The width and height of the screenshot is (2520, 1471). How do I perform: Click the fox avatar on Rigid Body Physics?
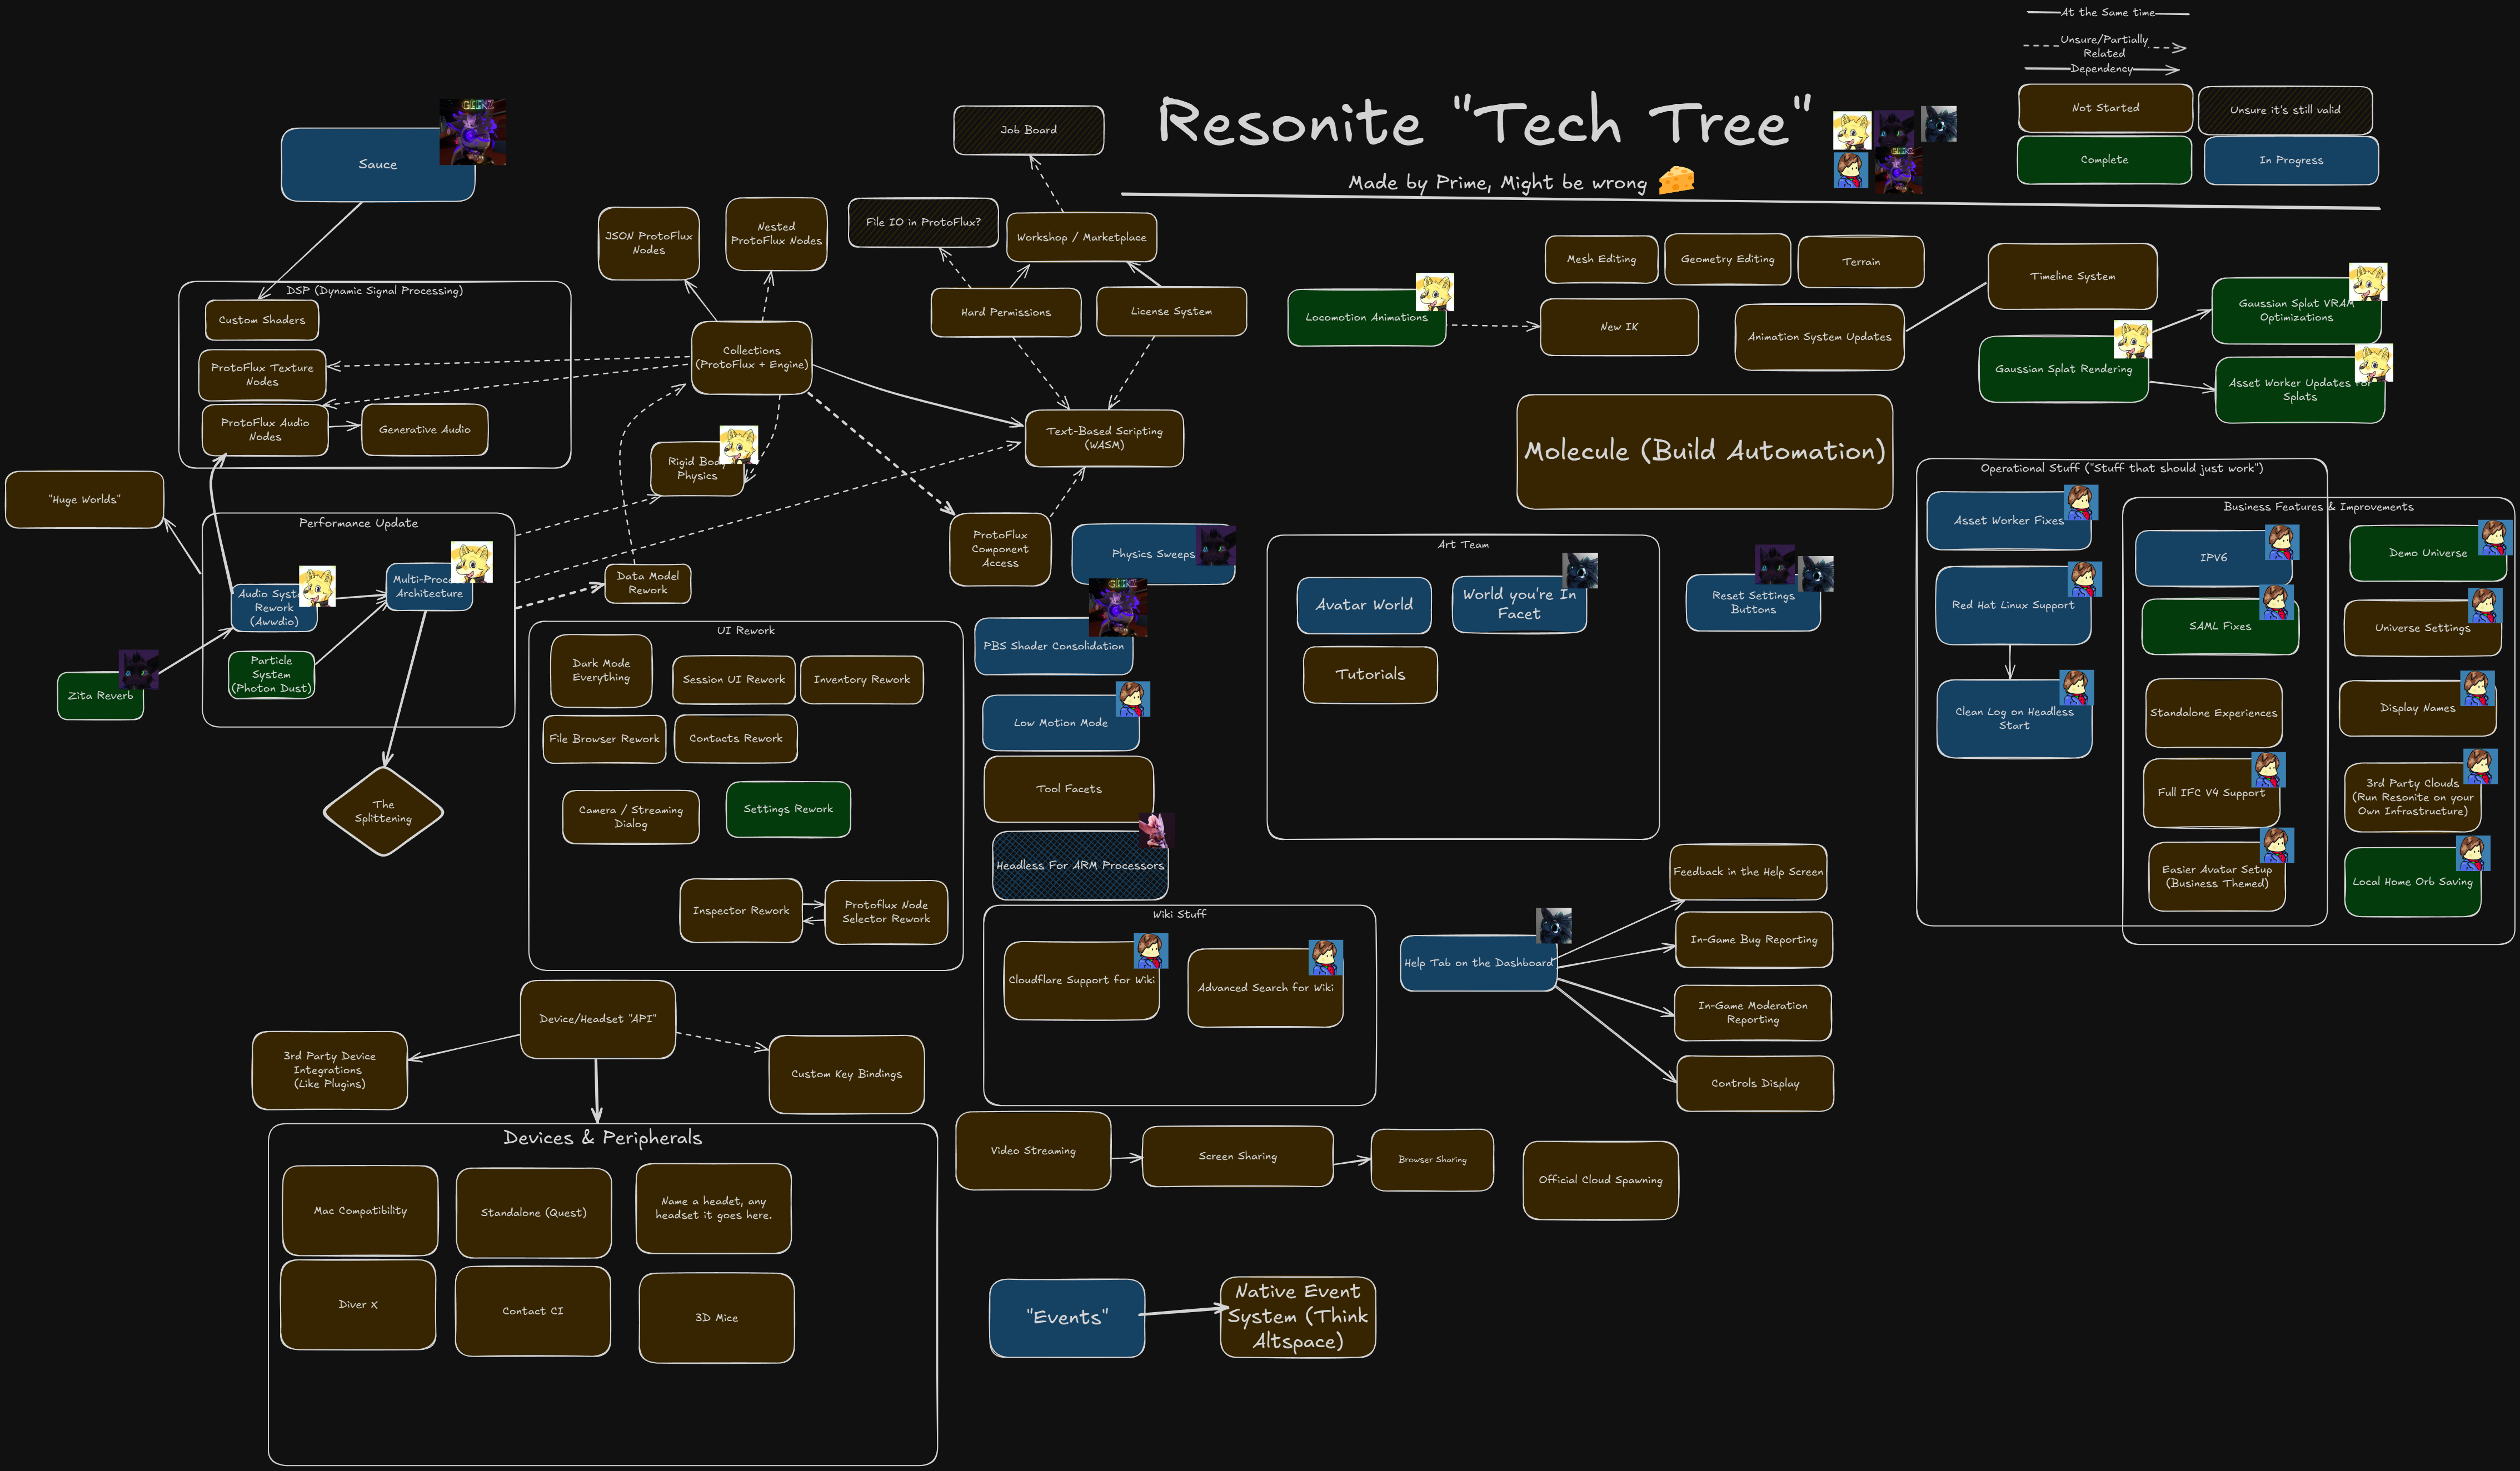click(739, 445)
